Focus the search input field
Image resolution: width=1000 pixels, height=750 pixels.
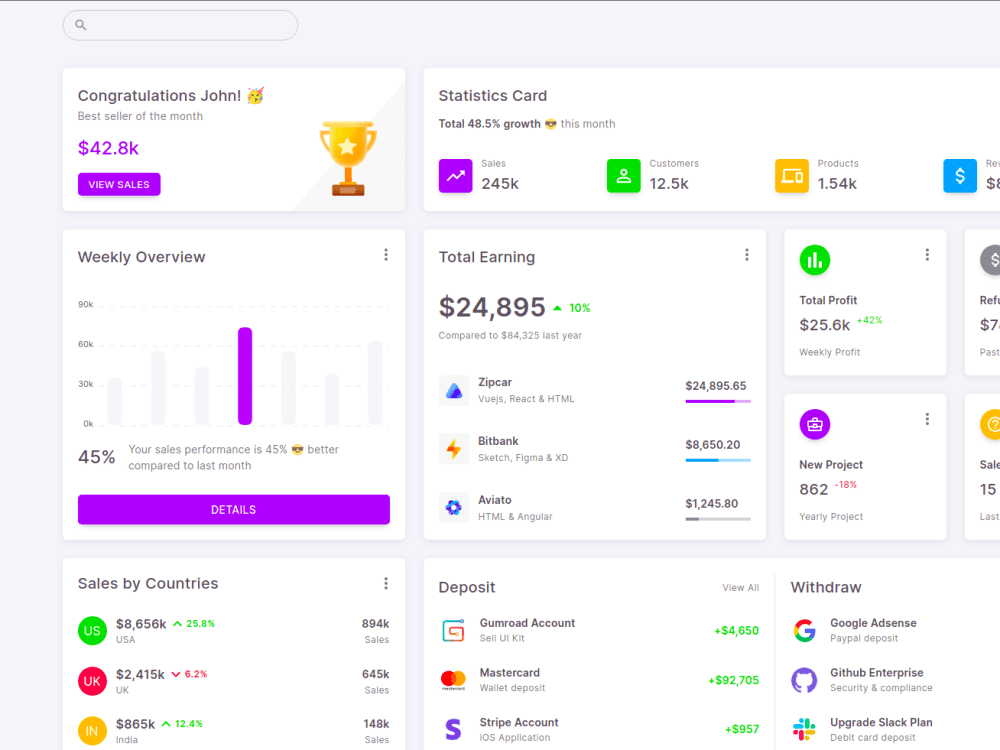pos(180,26)
